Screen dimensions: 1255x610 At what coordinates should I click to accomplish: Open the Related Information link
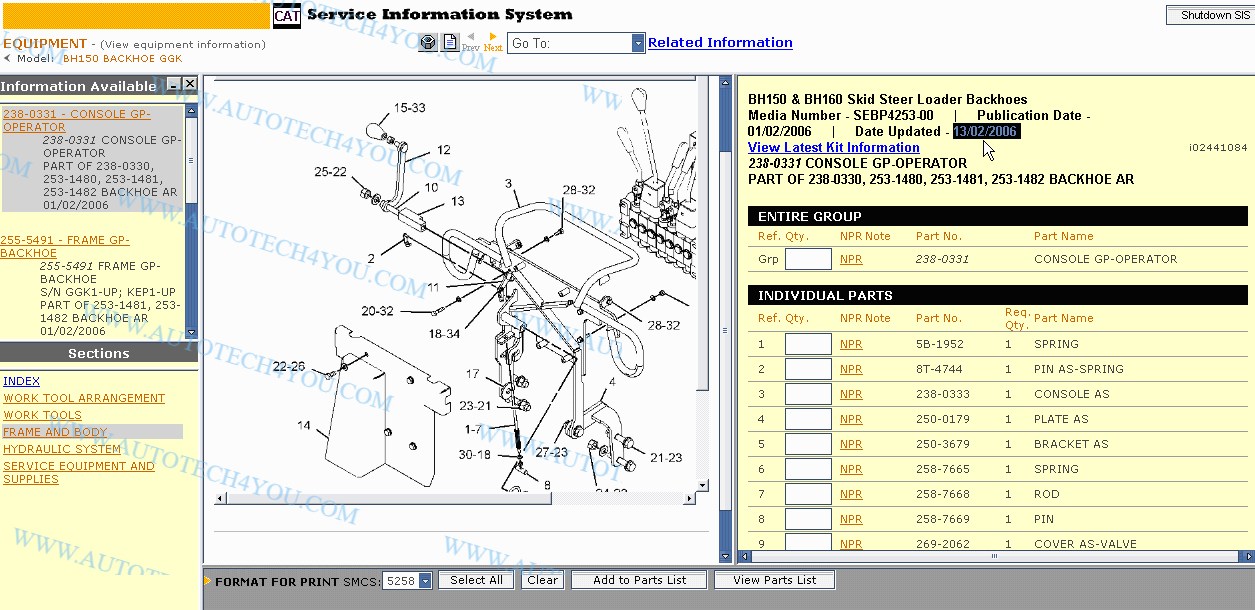(x=720, y=43)
